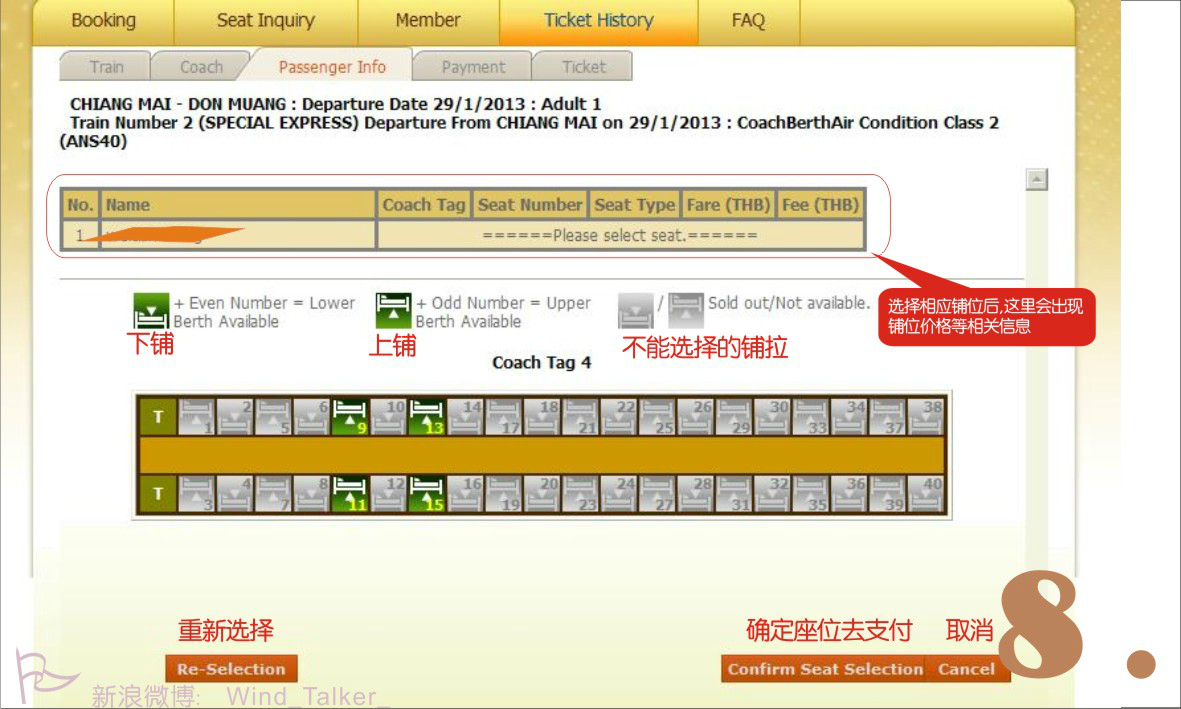Select available upper berth seat 11
Viewport: 1181px width, 709px height.
point(350,494)
